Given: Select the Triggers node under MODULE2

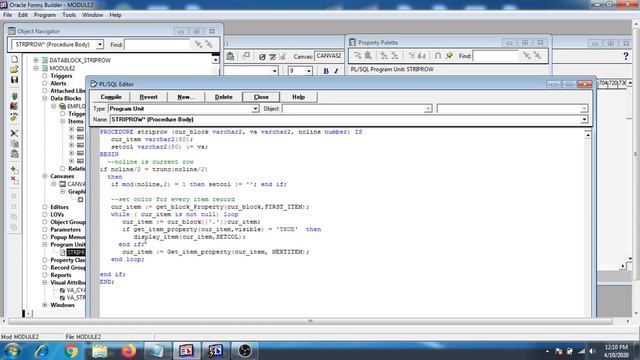Looking at the screenshot, I should (x=61, y=76).
